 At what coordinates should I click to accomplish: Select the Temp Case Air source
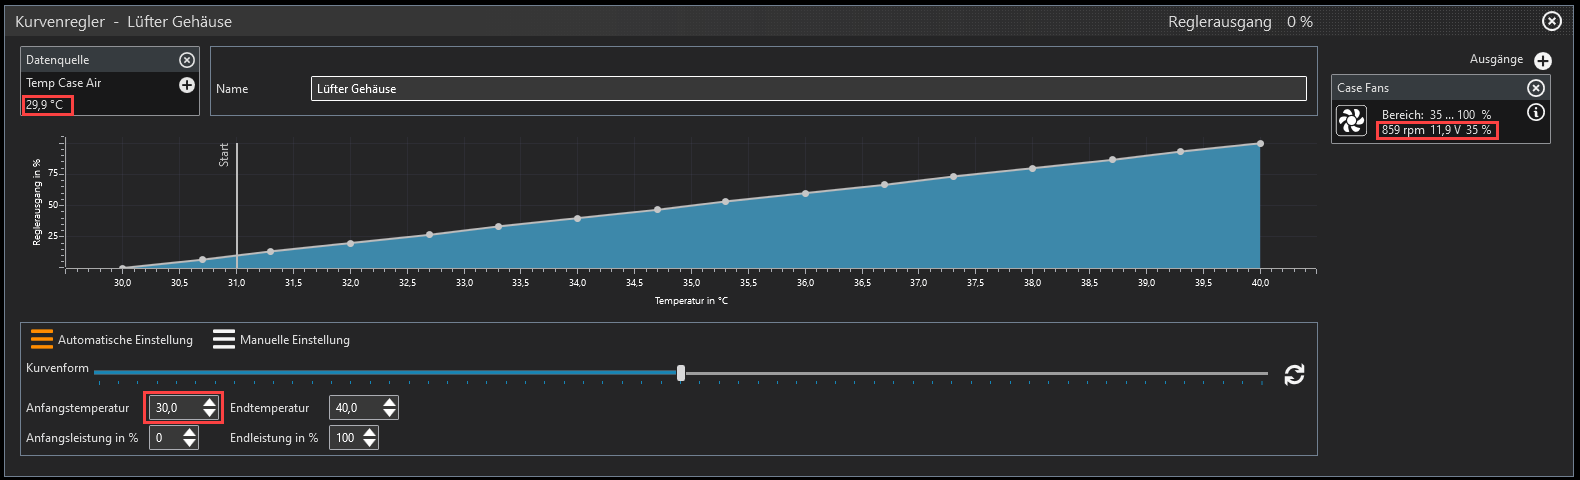point(64,83)
